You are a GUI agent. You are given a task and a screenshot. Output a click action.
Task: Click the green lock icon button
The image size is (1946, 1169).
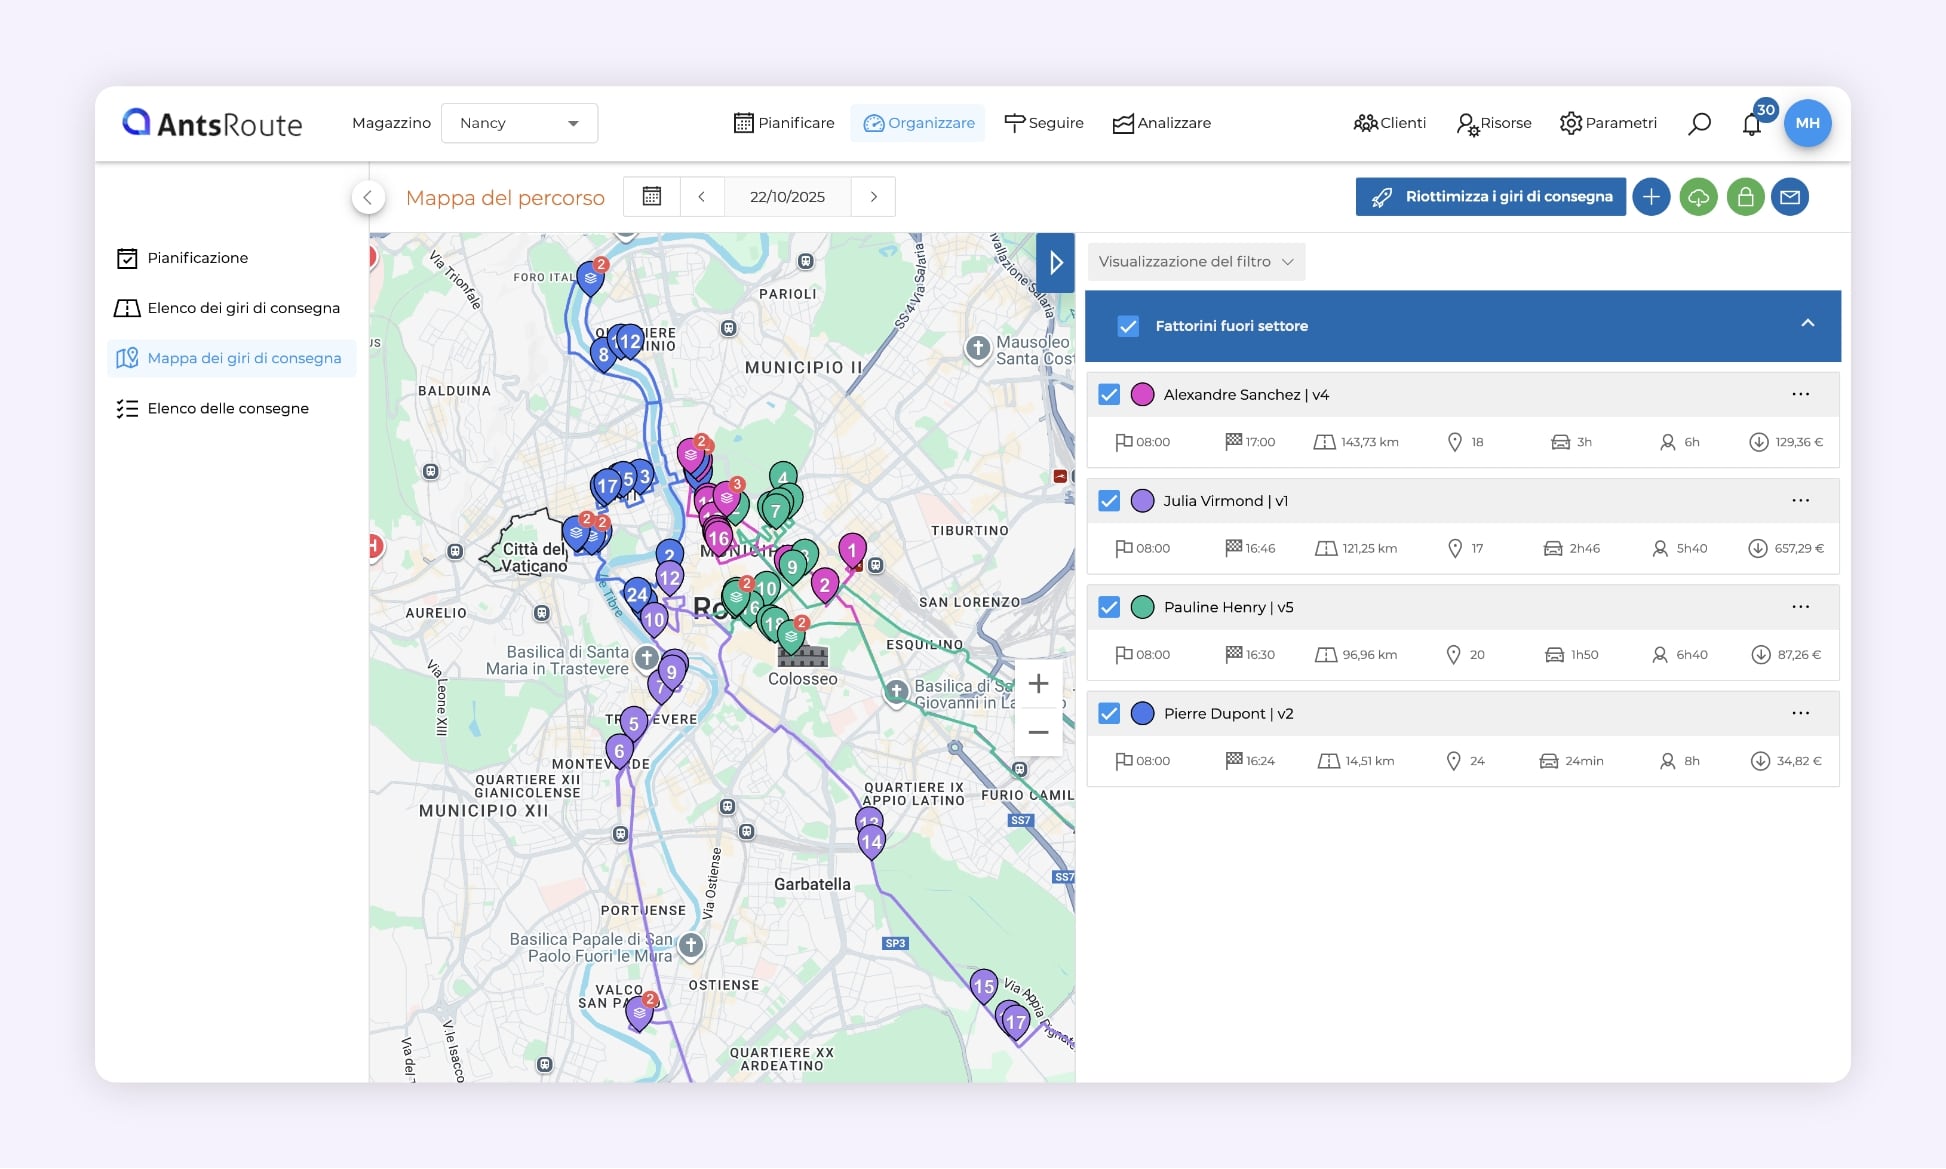pyautogui.click(x=1745, y=197)
